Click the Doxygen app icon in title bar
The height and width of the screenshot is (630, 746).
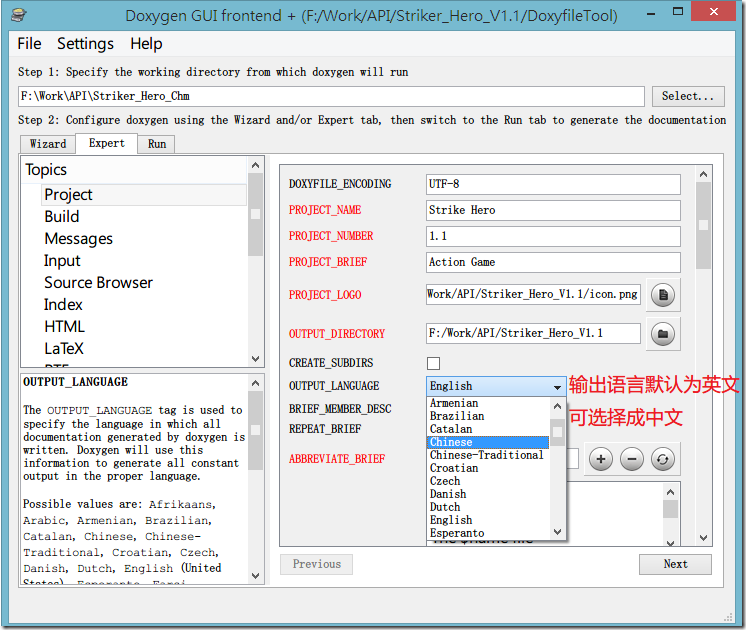point(19,15)
